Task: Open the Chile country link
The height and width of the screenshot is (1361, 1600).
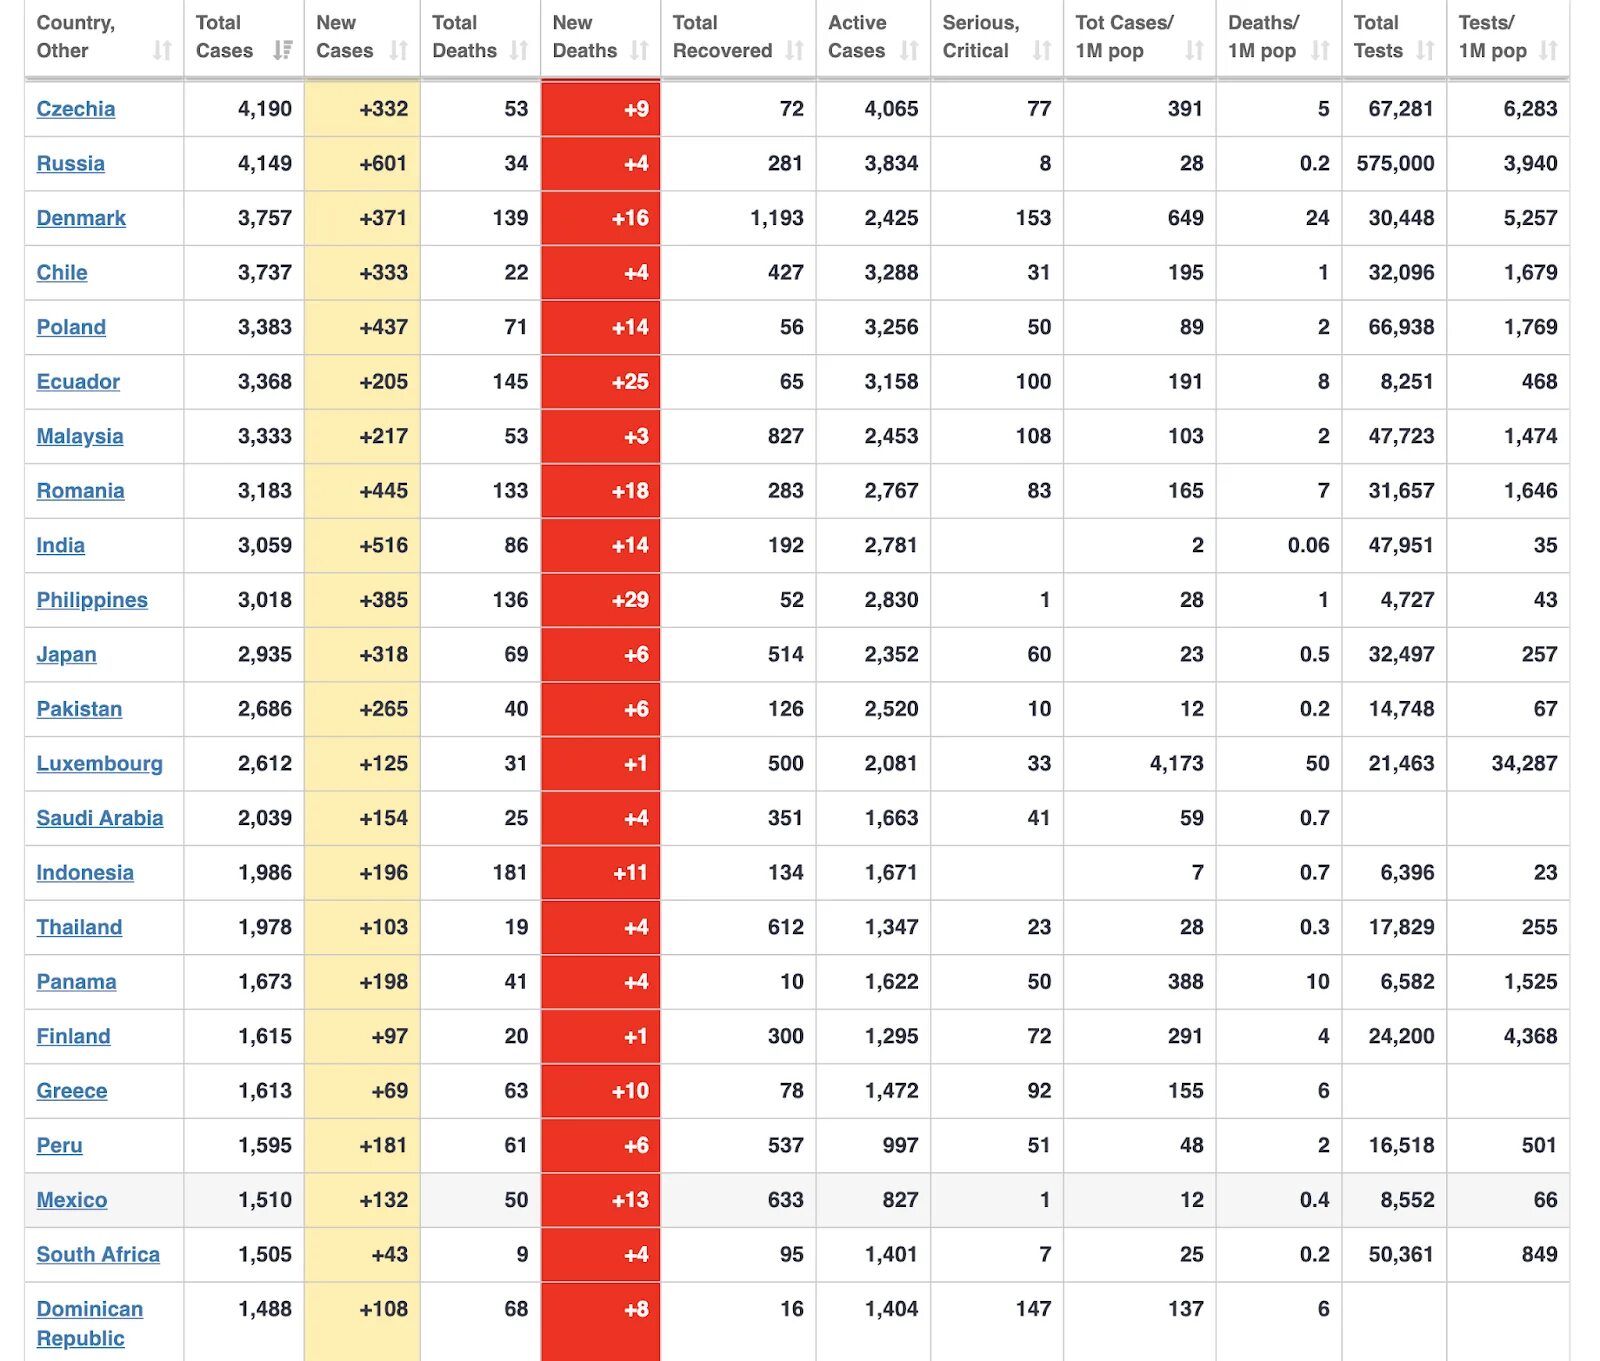Action: pyautogui.click(x=62, y=273)
